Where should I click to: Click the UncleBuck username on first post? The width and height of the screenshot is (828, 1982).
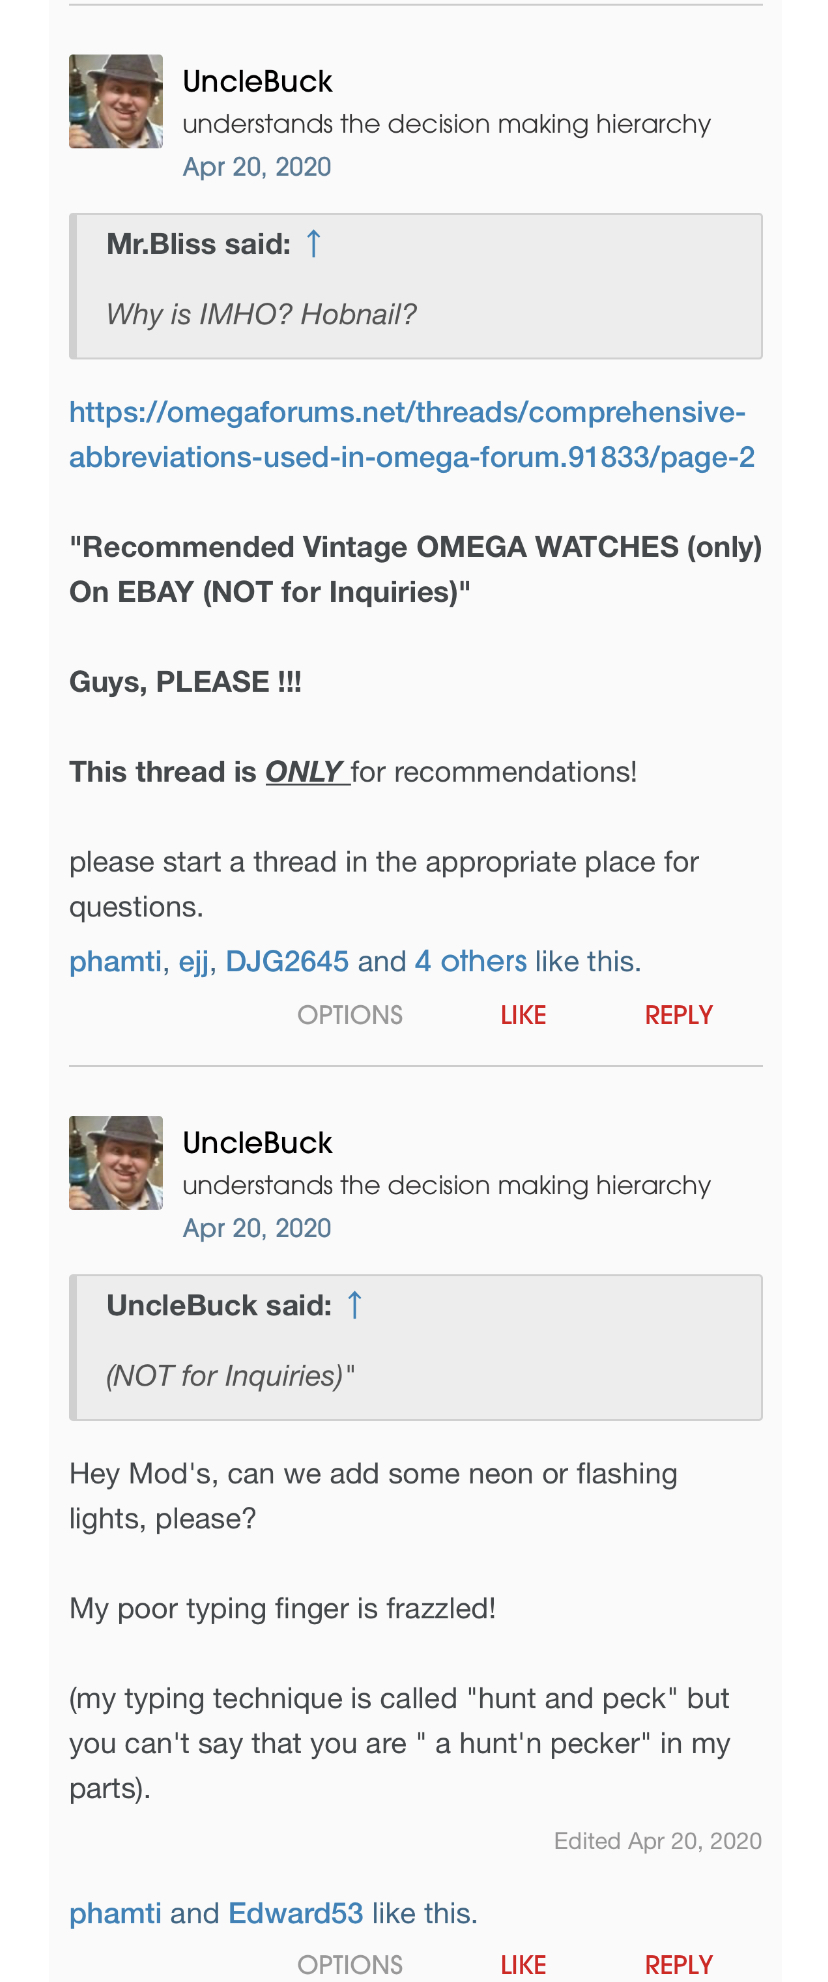257,81
